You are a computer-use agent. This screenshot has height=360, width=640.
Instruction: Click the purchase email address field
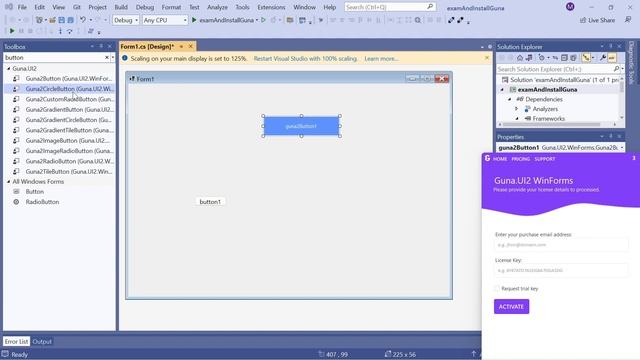coord(561,245)
